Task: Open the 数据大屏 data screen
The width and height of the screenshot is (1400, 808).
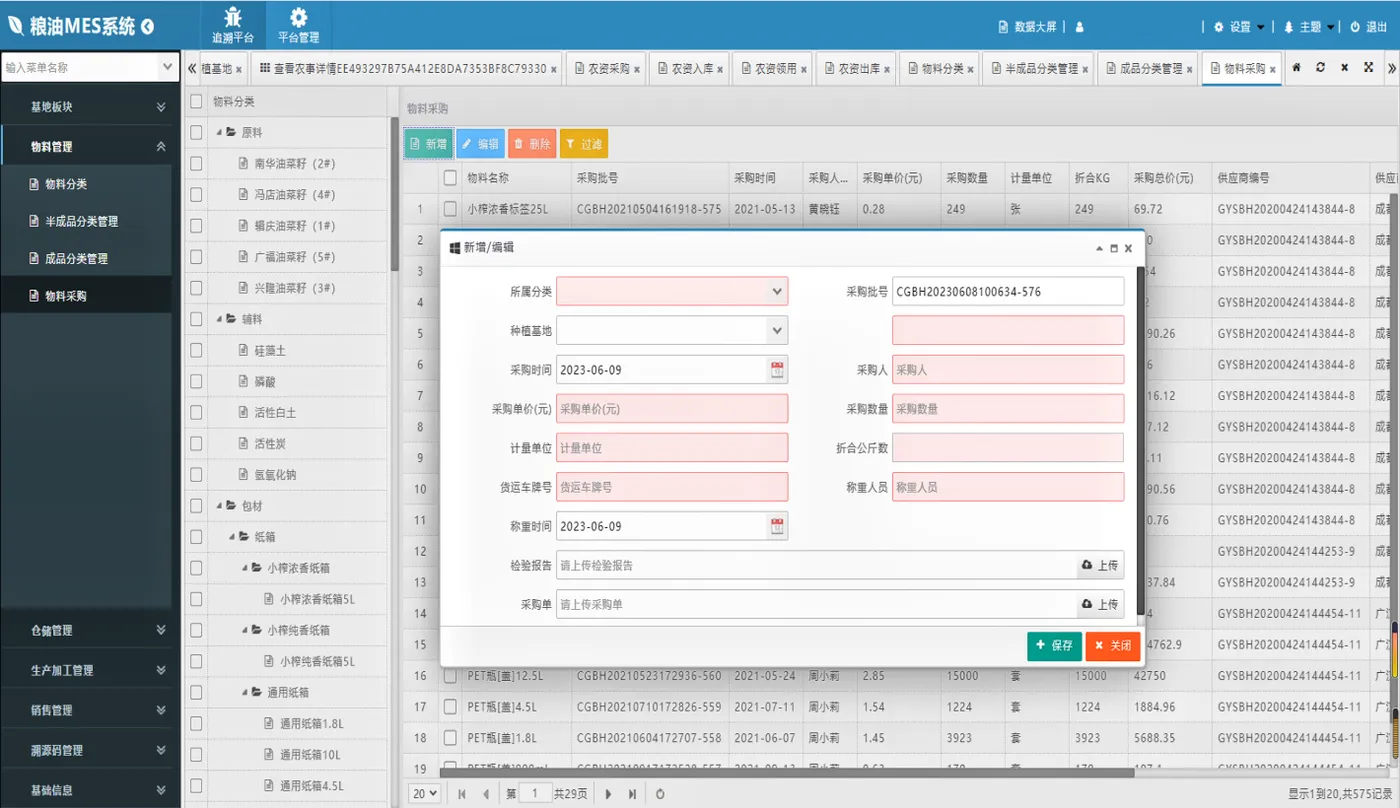Action: tap(1027, 27)
